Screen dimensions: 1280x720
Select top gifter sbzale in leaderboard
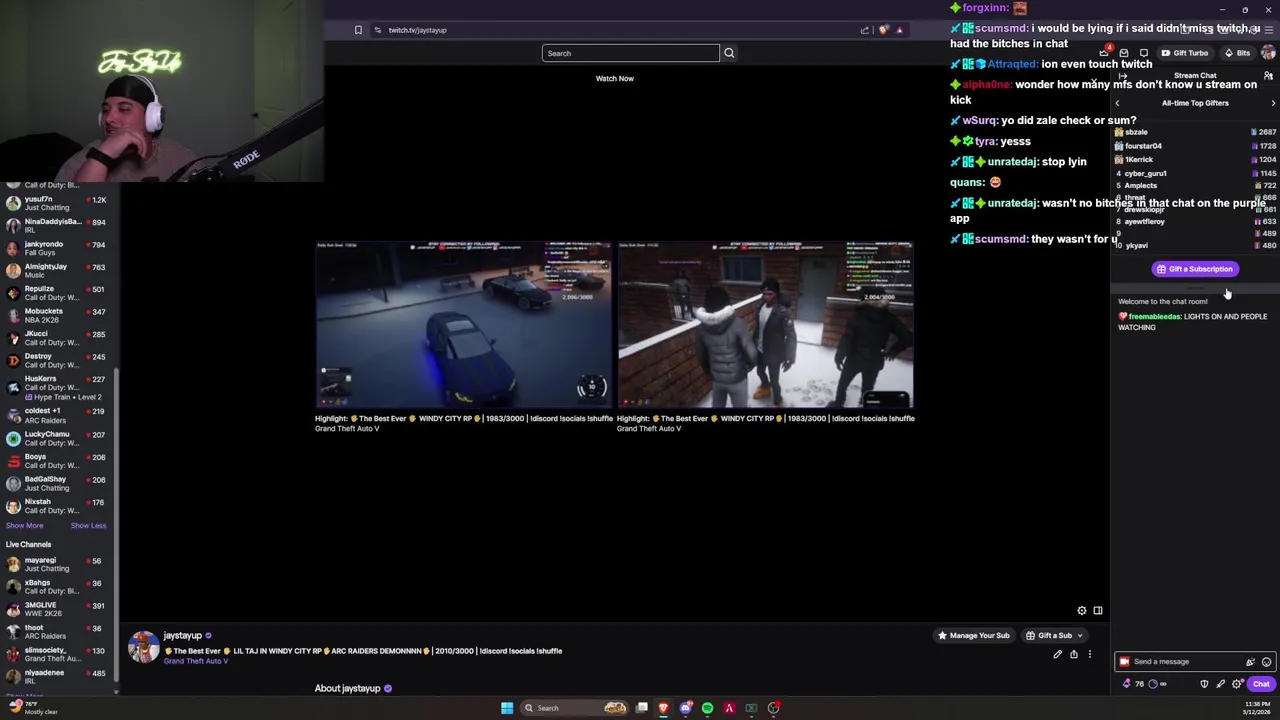tap(1195, 132)
